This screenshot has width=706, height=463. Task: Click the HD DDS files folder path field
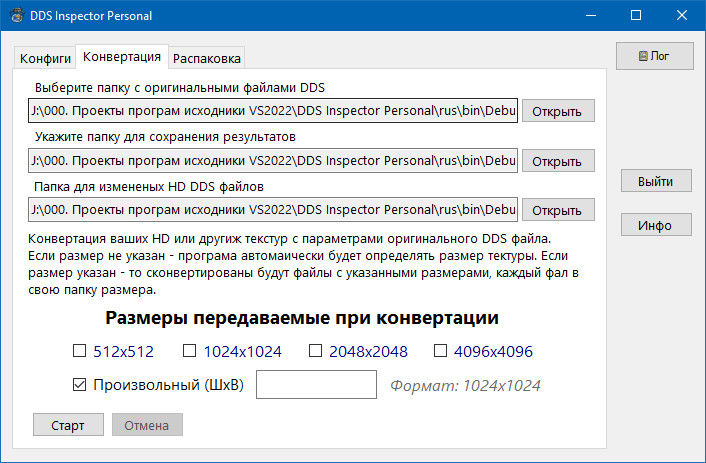pos(272,210)
